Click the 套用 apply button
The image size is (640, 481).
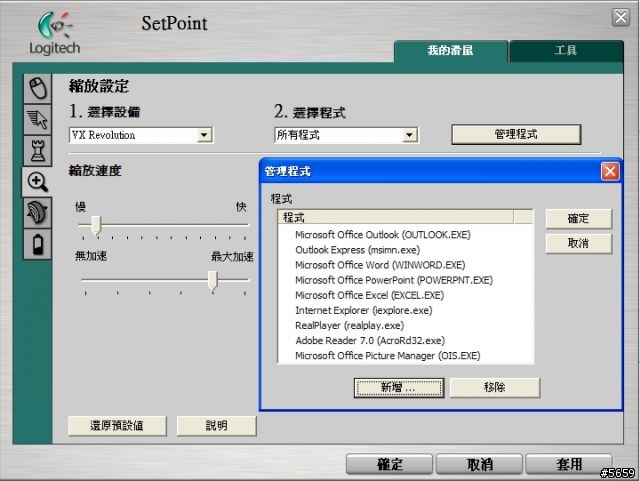569,464
